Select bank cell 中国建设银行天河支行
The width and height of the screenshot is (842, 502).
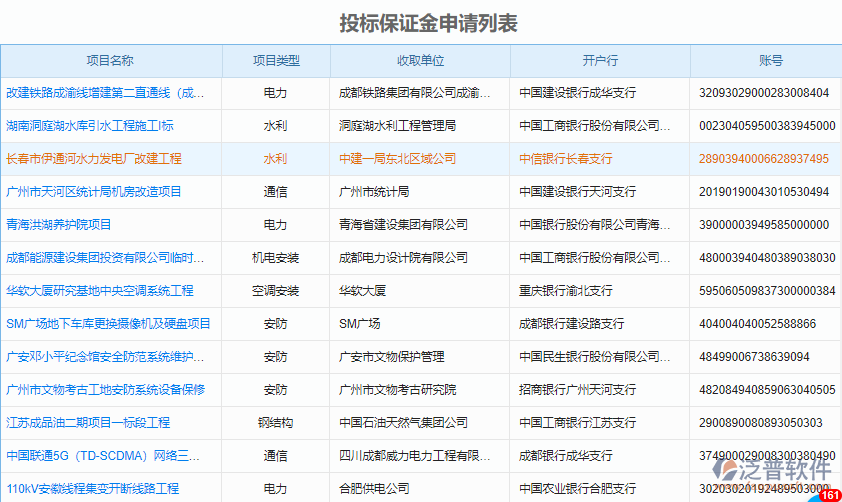click(x=577, y=192)
